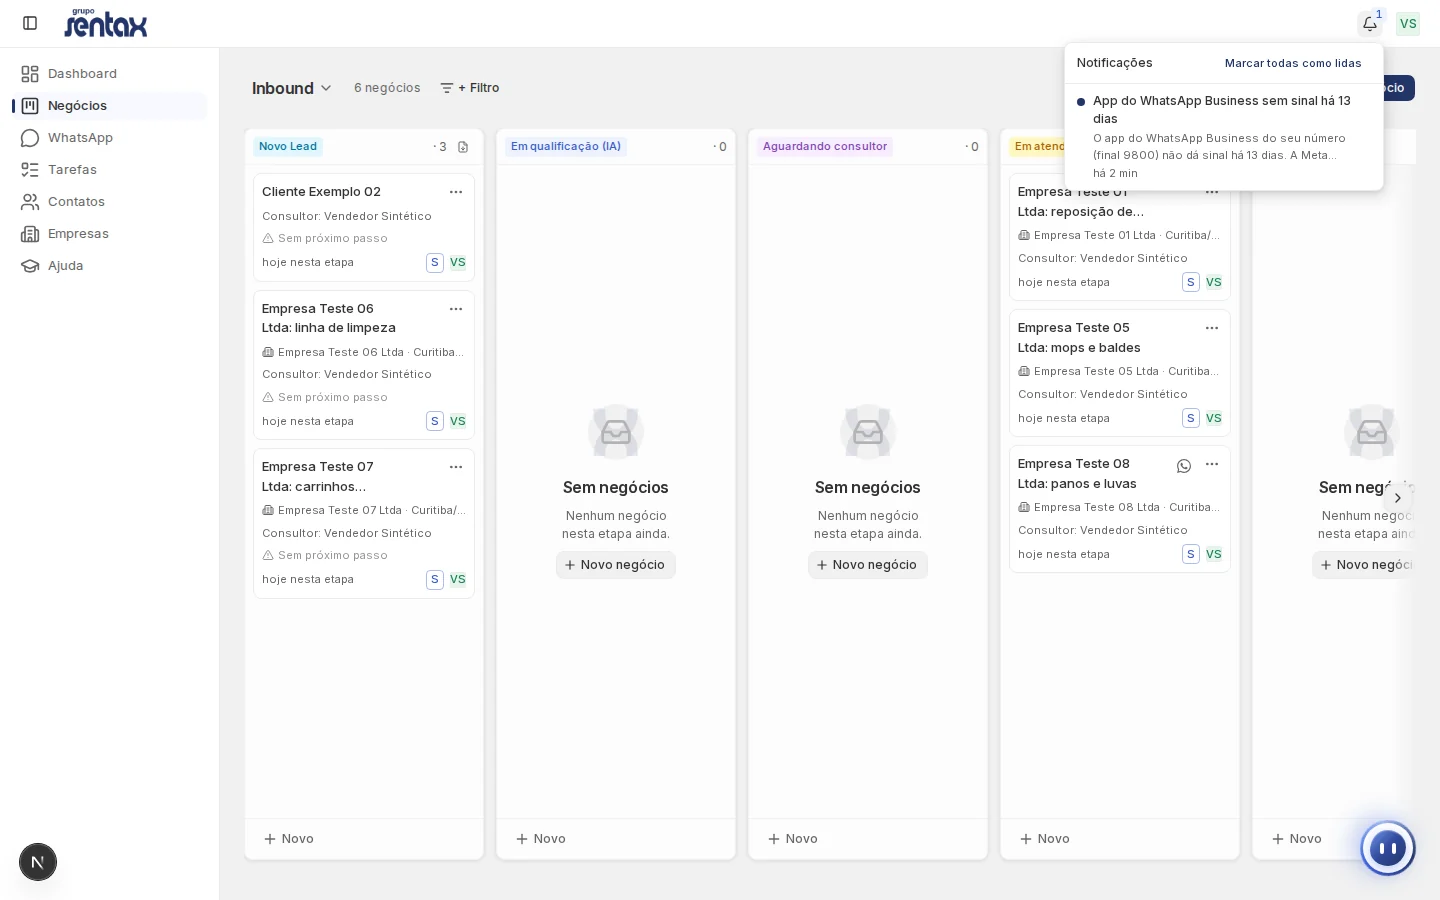Open the notifications bell icon
1440x900 pixels.
click(1370, 23)
